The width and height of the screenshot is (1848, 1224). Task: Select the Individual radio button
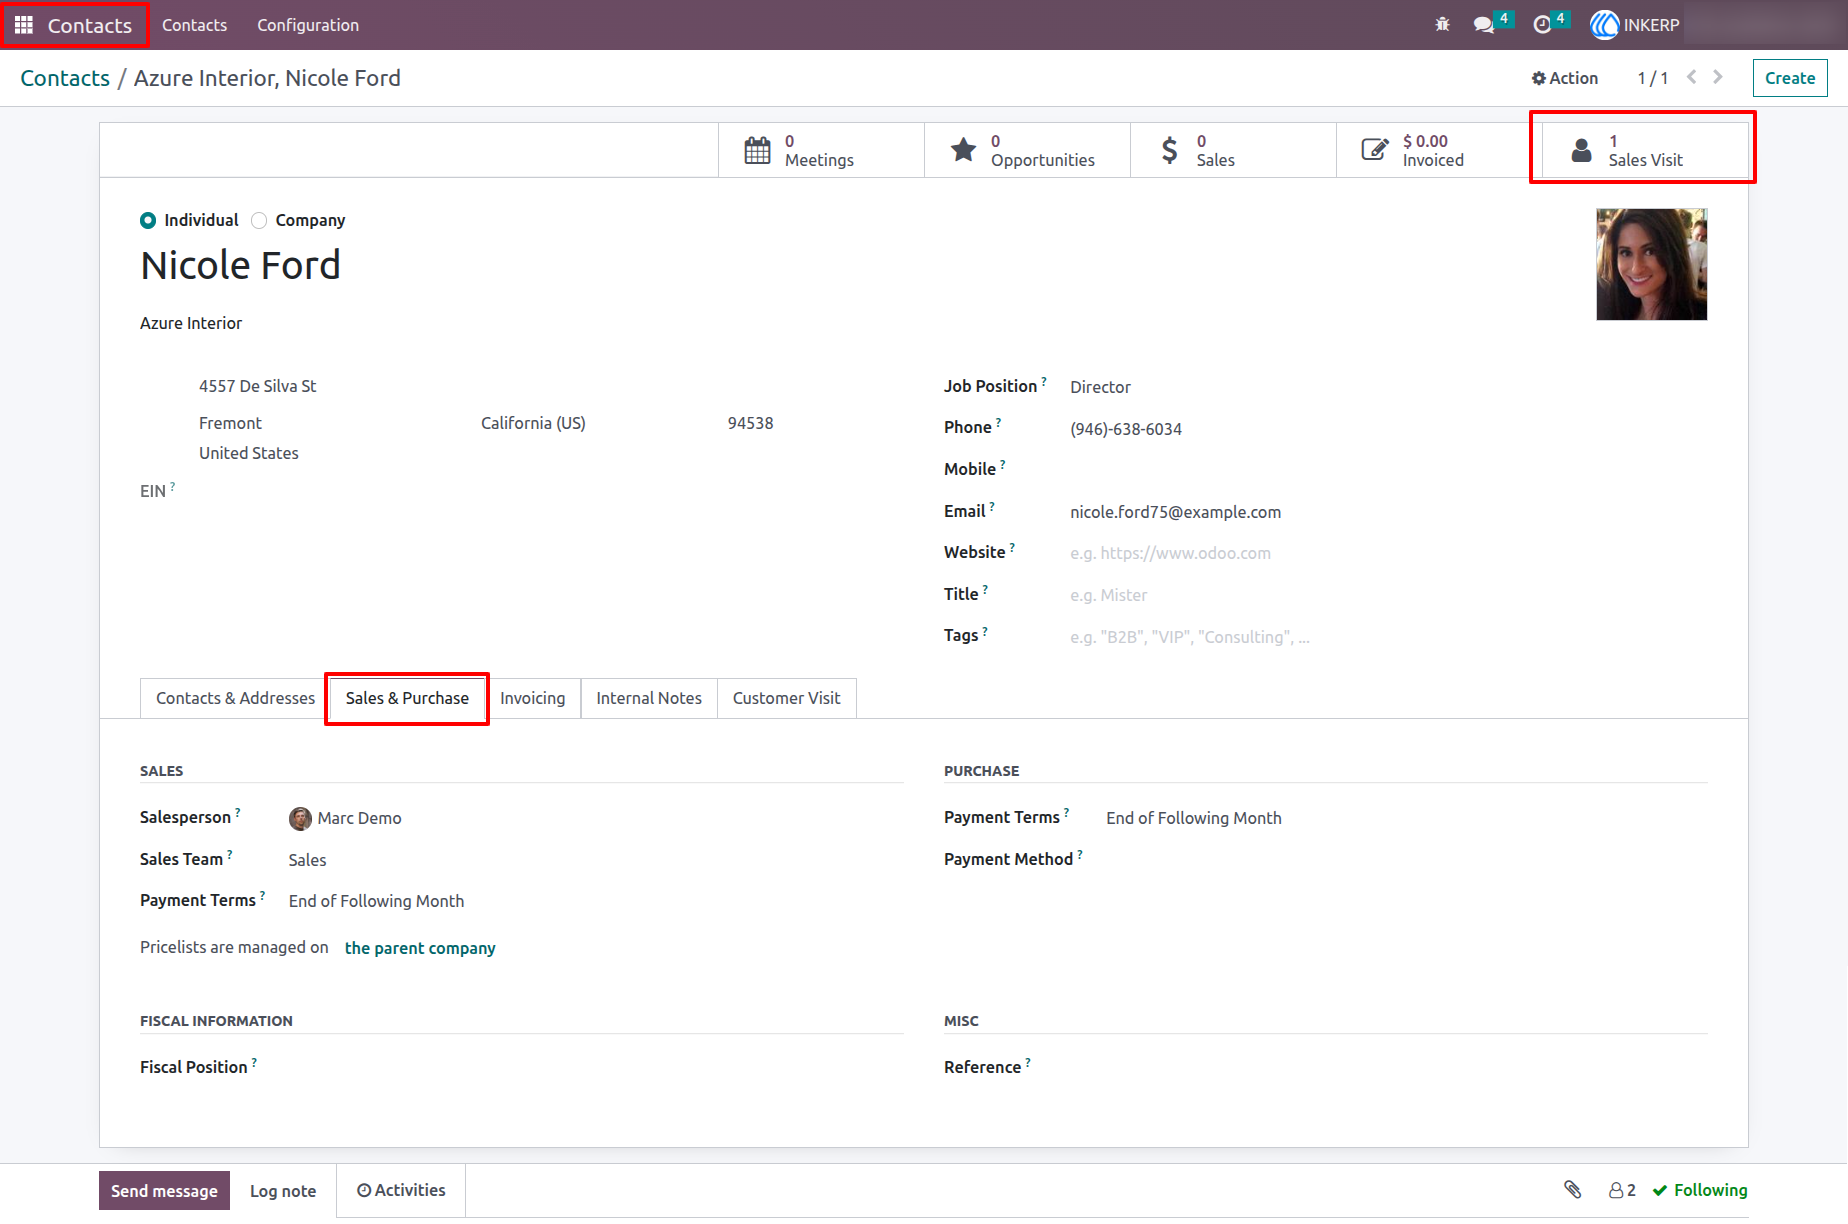coord(148,220)
